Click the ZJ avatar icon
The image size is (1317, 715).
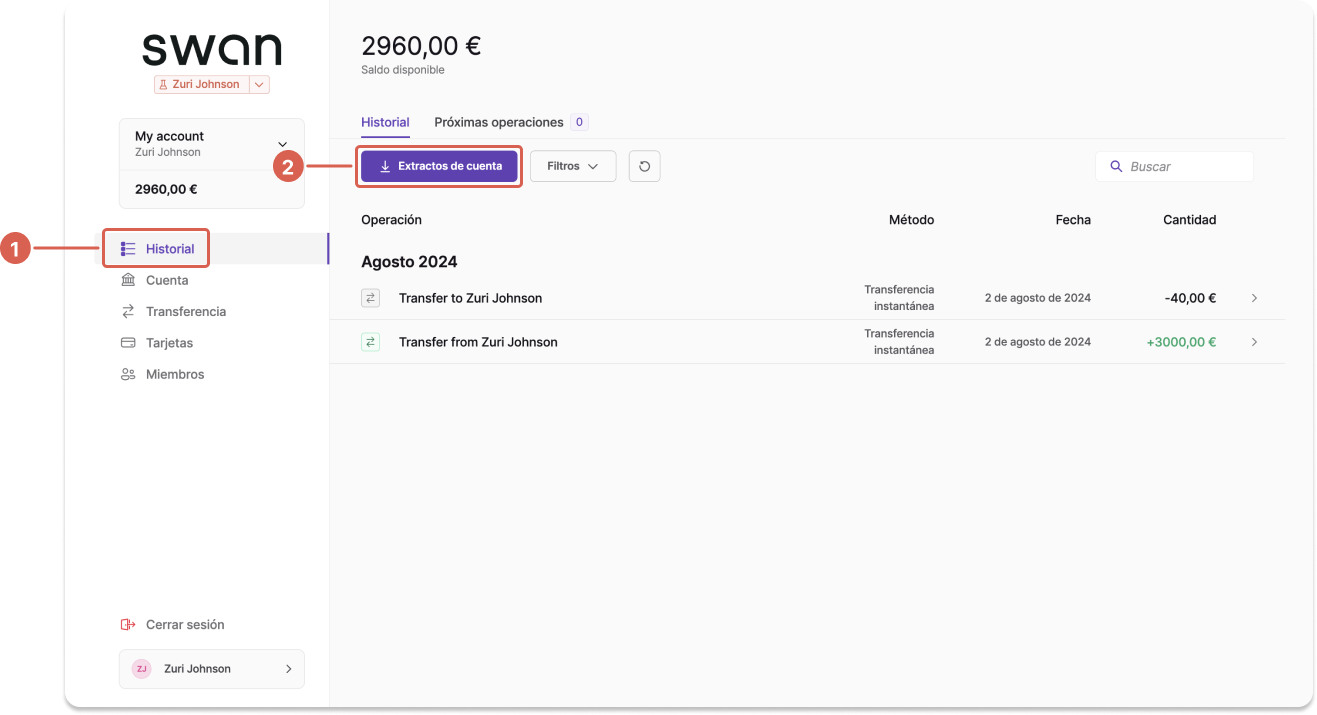coord(141,669)
